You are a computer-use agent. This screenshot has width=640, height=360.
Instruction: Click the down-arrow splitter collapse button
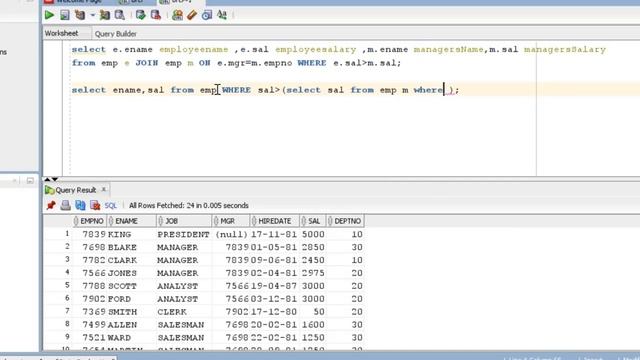[55, 179]
